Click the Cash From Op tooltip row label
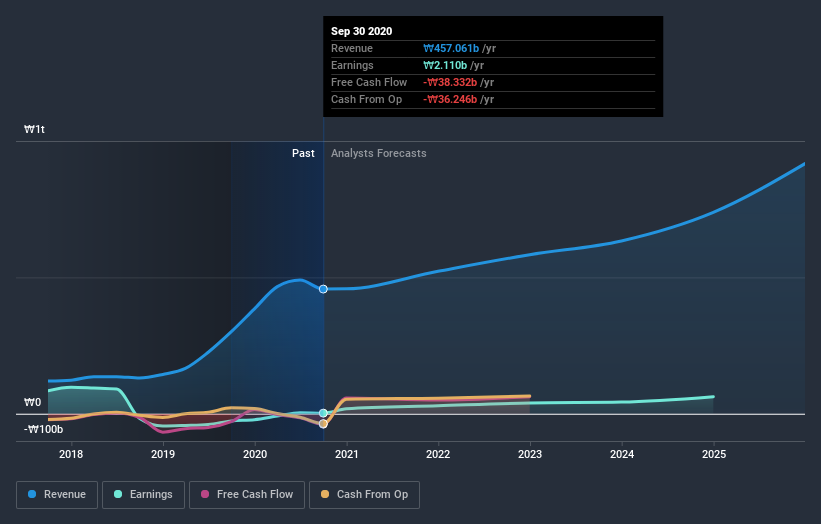Image resolution: width=821 pixels, height=524 pixels. coord(367,99)
